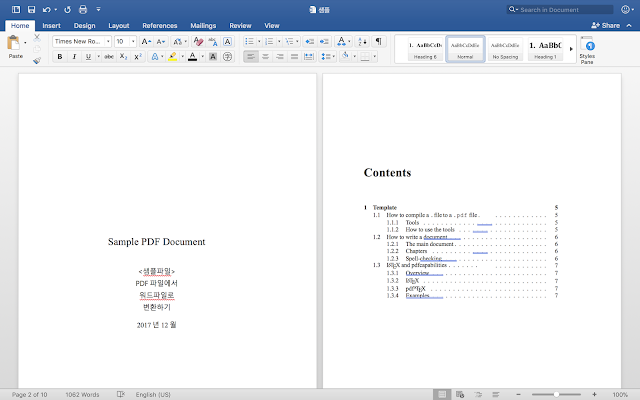Viewport: 640px width, 400px height.
Task: Open the font size dropdown
Action: click(133, 42)
